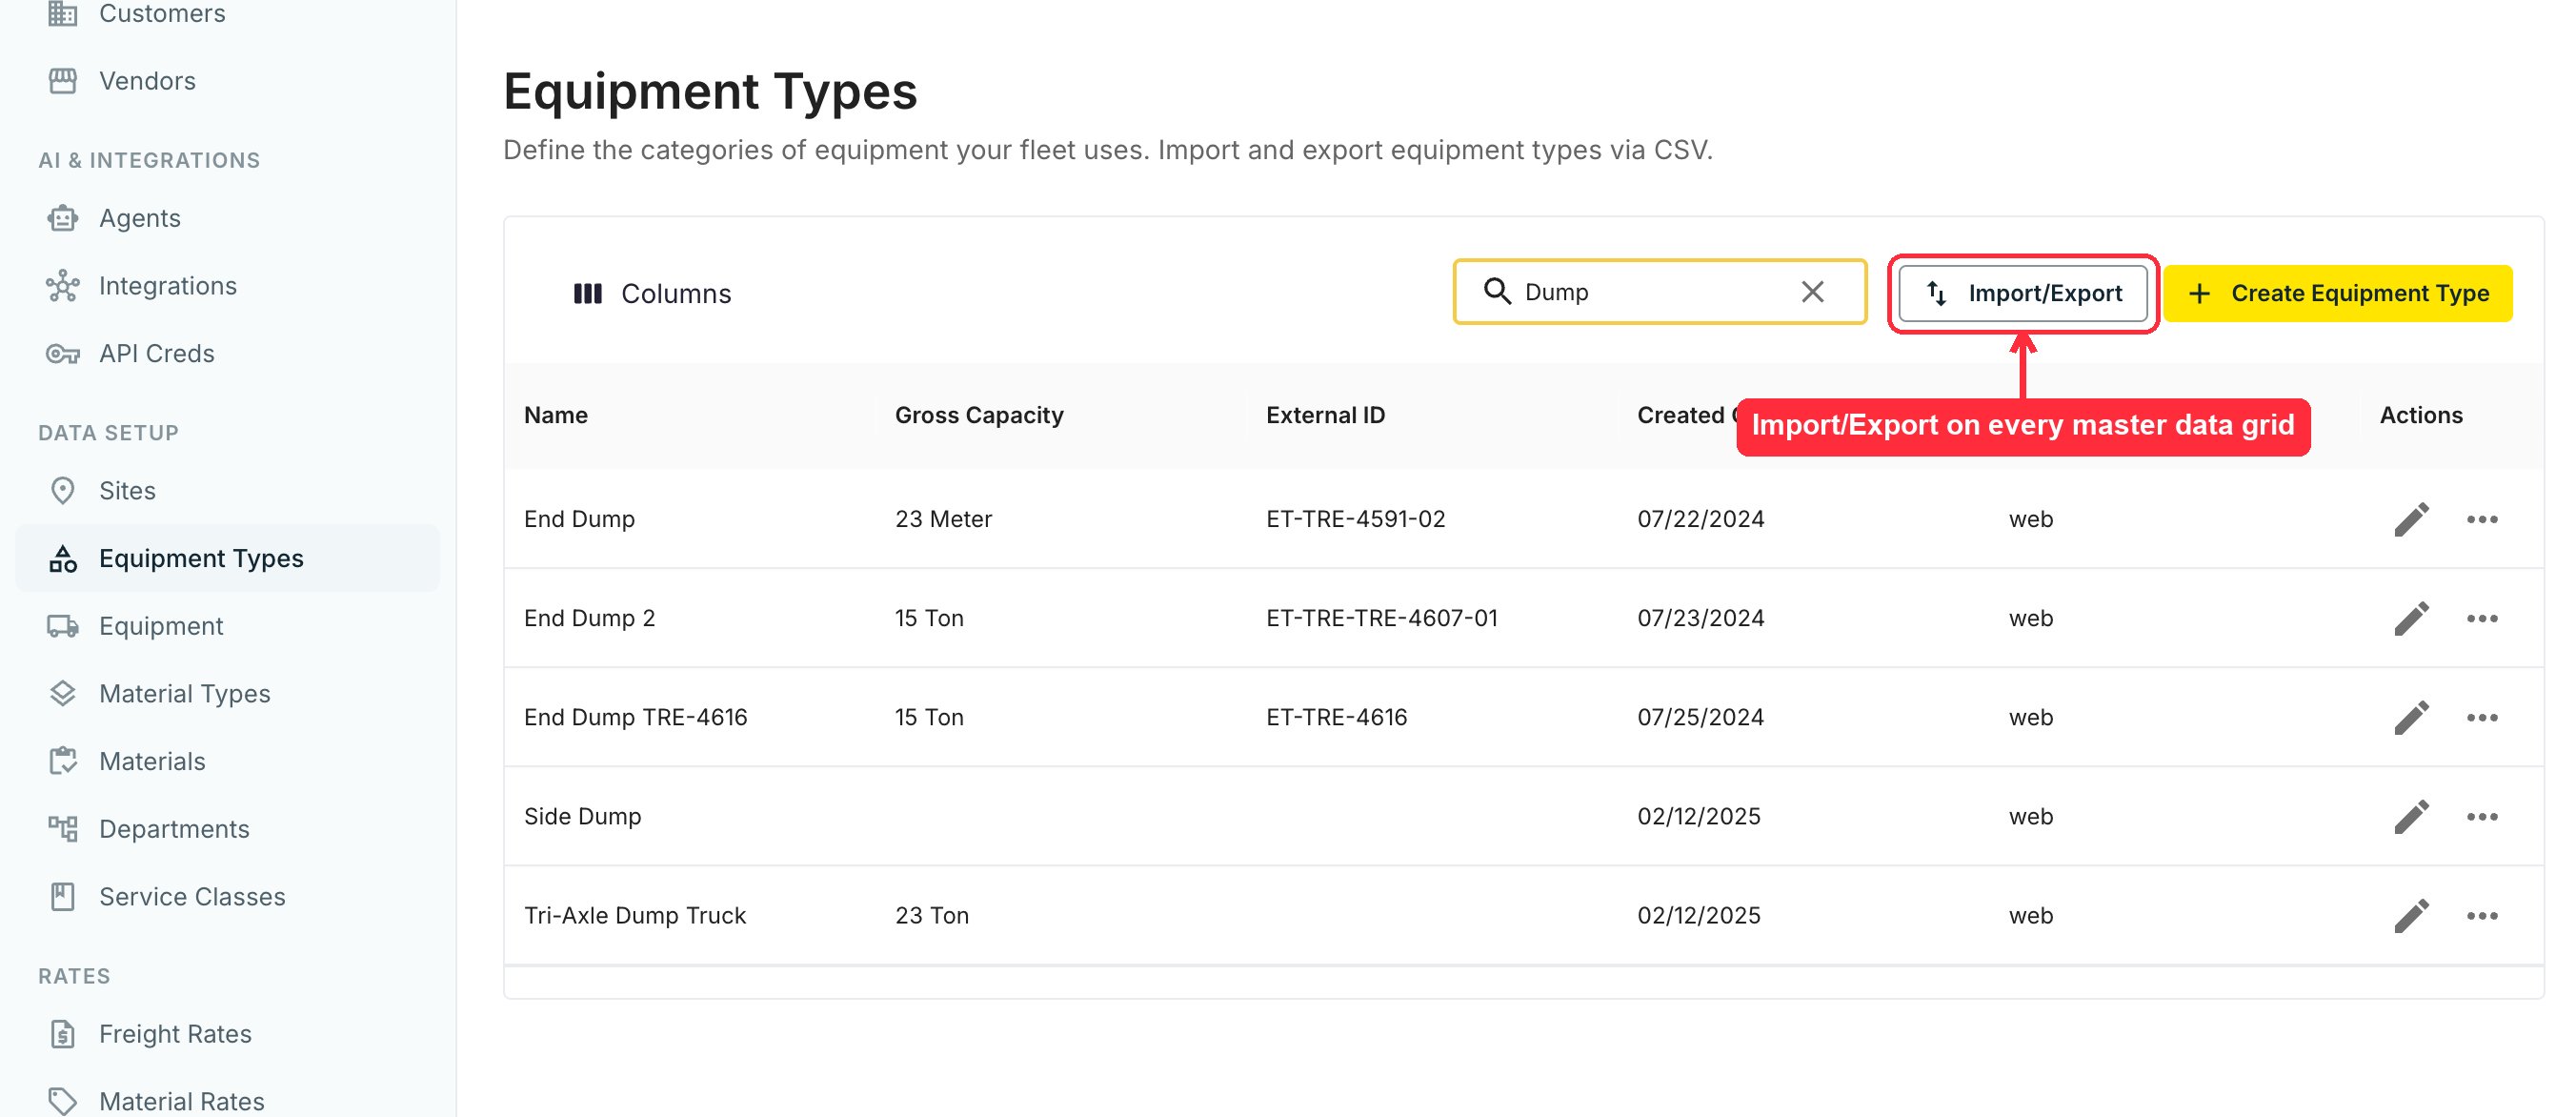
Task: Click External ID ET-TRE-TRE-4607-01
Action: pyautogui.click(x=1381, y=618)
